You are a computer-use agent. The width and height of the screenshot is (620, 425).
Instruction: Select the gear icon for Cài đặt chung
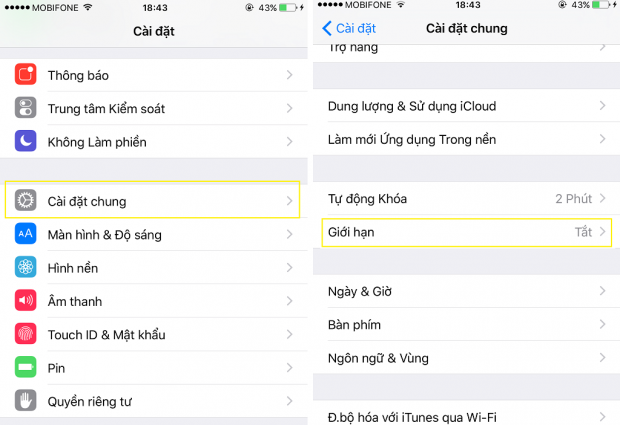[x=25, y=200]
